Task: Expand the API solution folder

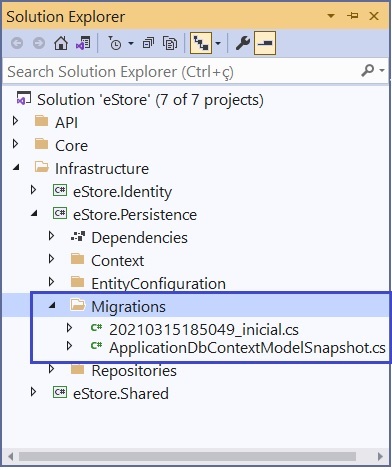Action: (15, 121)
